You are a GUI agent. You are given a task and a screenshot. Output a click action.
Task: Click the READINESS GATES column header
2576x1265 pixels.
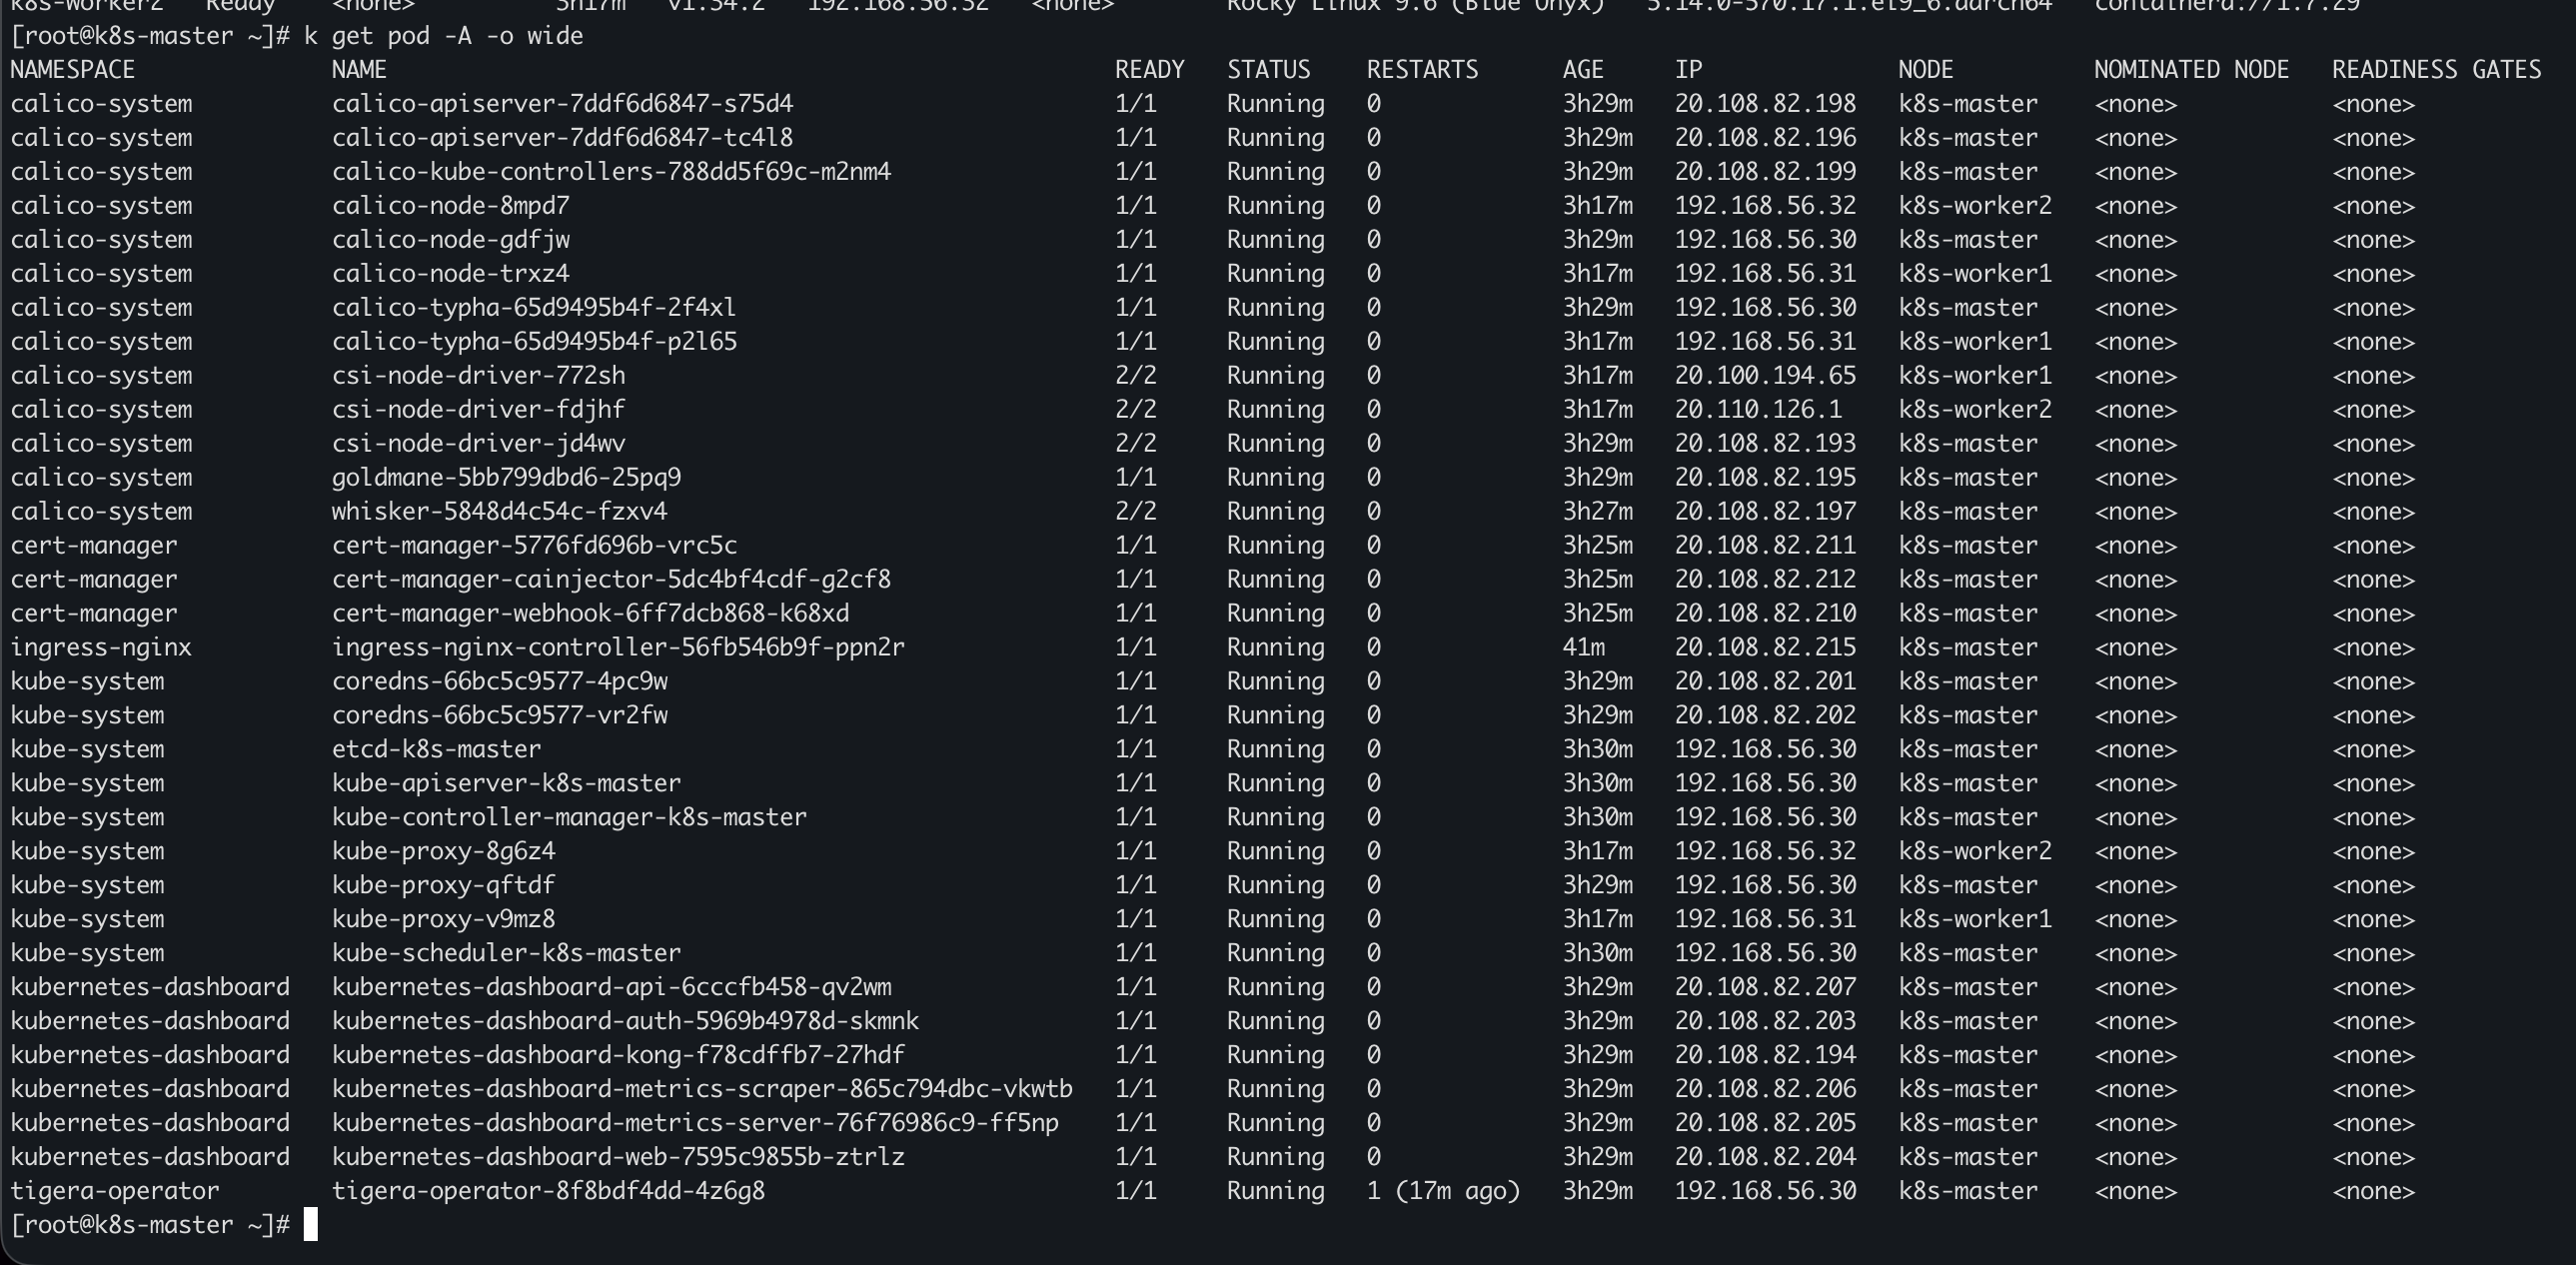pos(2436,70)
